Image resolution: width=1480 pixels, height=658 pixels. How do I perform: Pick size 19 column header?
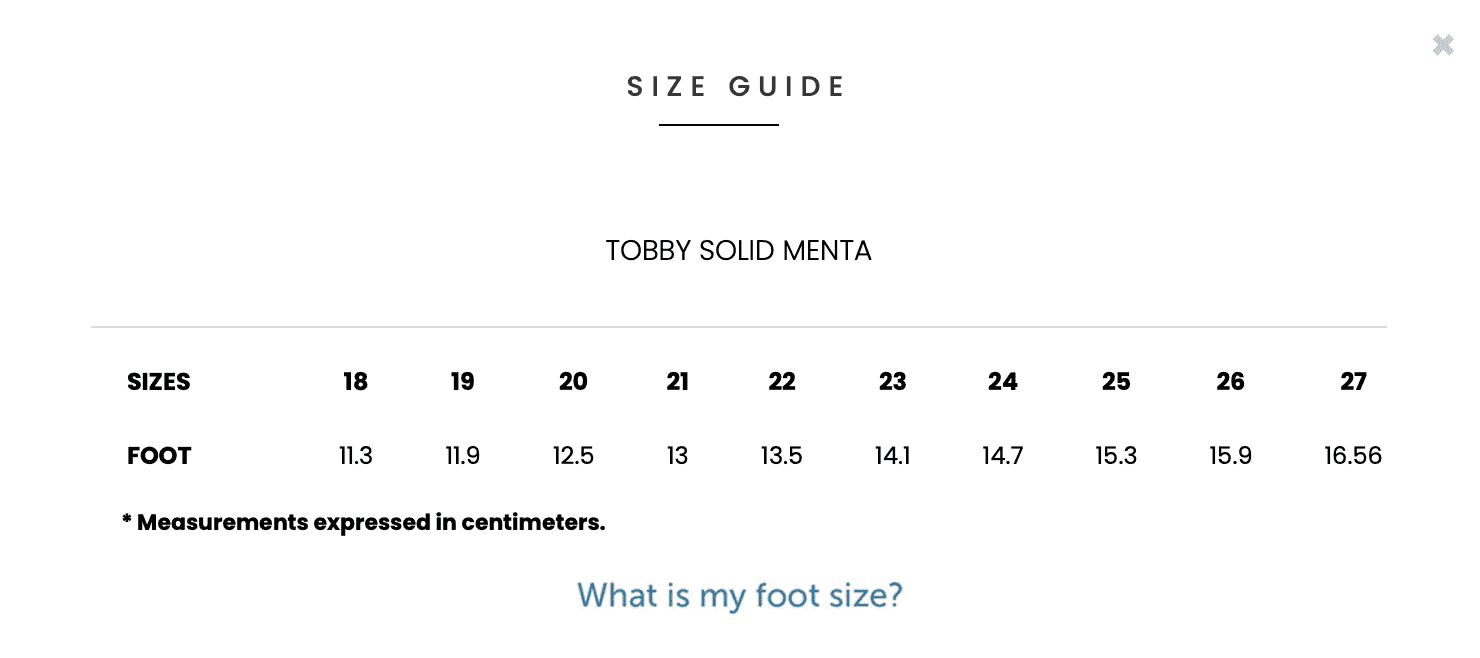(462, 382)
